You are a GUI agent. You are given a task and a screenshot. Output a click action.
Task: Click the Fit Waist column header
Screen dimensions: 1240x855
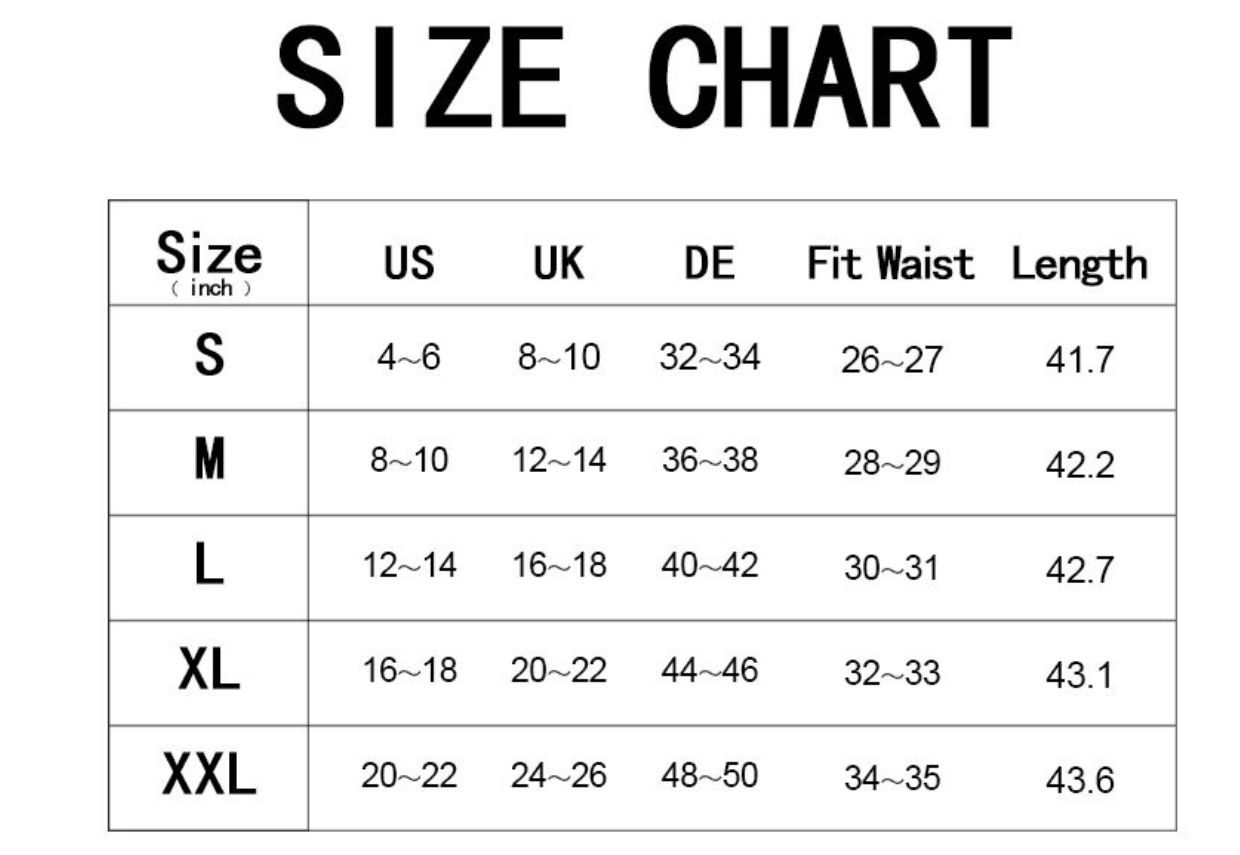[890, 263]
